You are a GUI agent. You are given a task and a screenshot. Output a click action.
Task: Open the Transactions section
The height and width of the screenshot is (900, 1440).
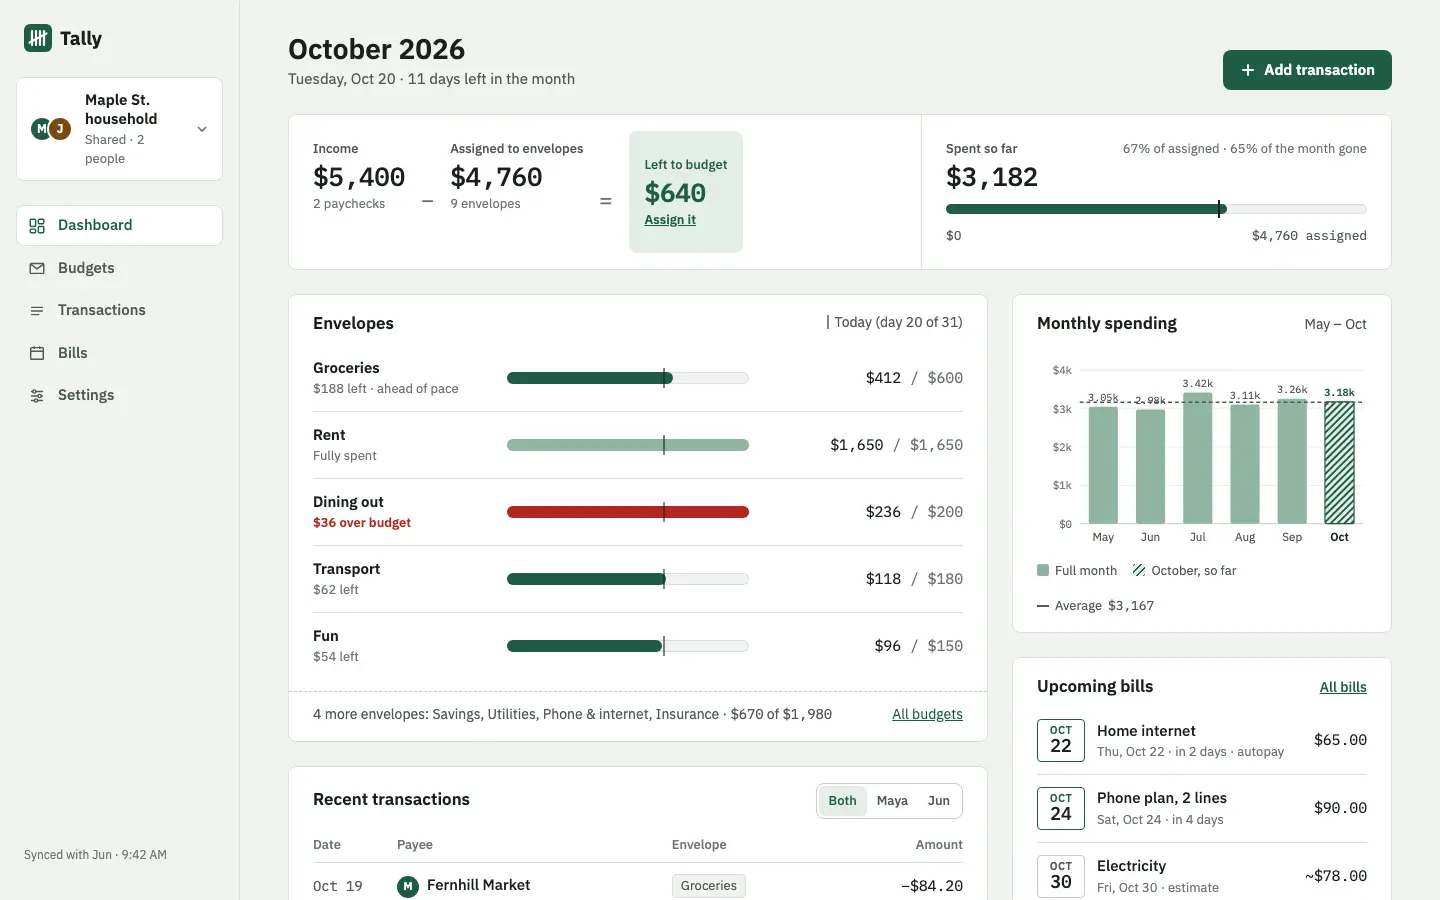tap(120, 311)
